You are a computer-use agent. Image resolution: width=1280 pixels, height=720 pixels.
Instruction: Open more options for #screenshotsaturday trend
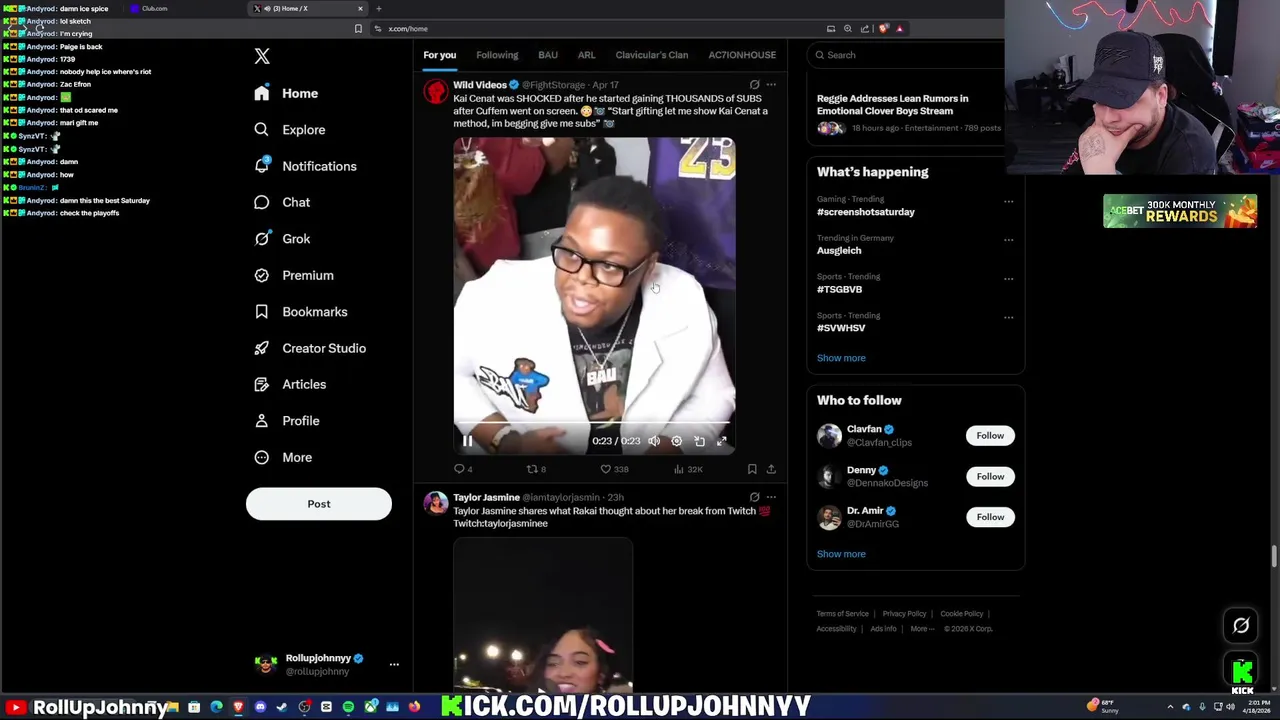pos(1008,201)
